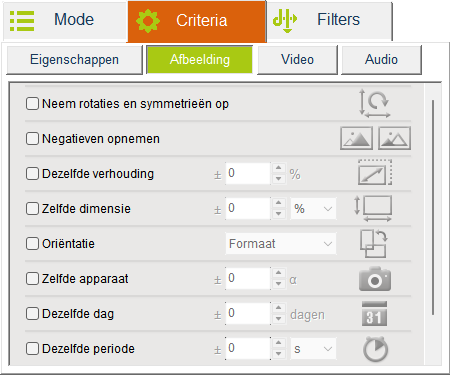Open the Dezelfde periode seconds unit dropdown

[313, 349]
